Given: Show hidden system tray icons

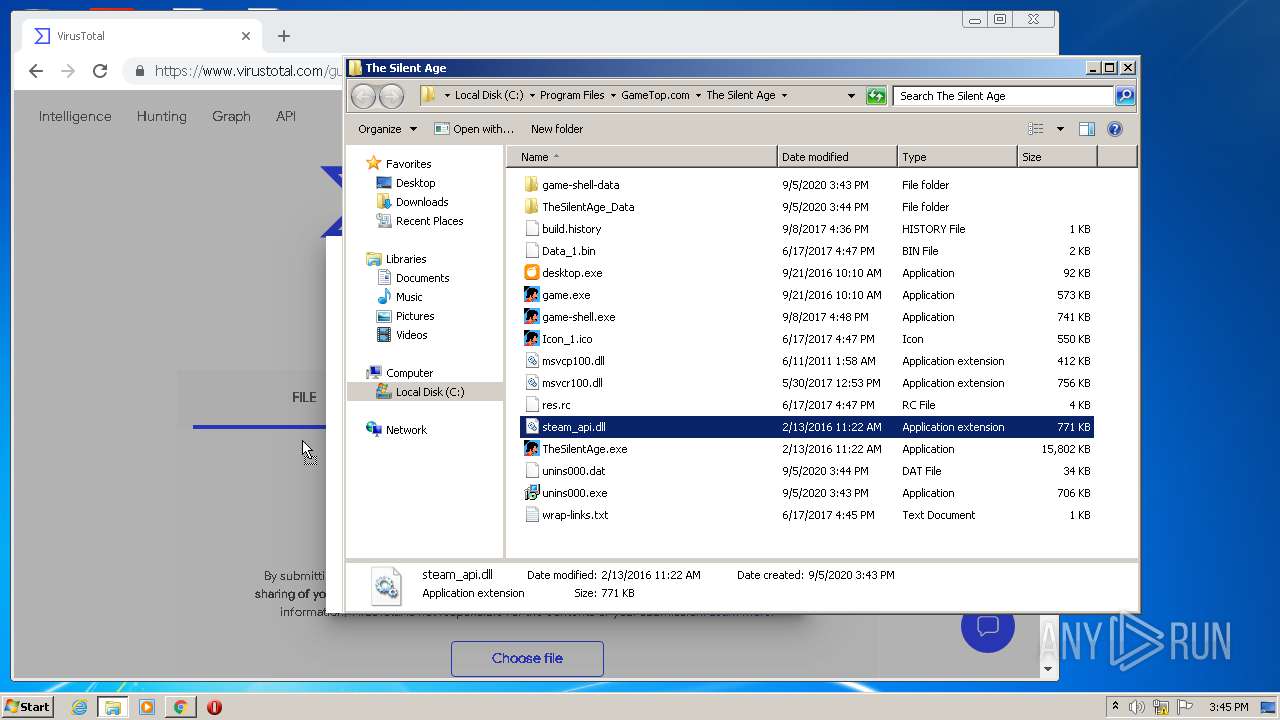Looking at the screenshot, I should [1115, 707].
